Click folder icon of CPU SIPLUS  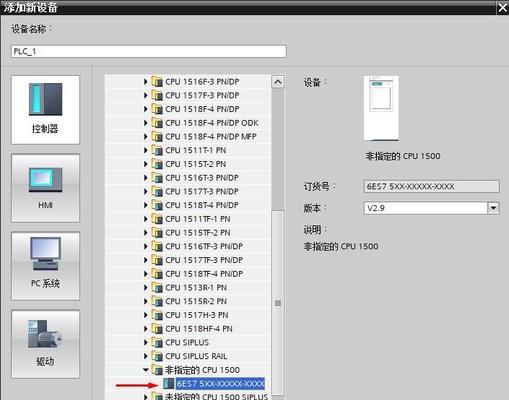tap(157, 342)
